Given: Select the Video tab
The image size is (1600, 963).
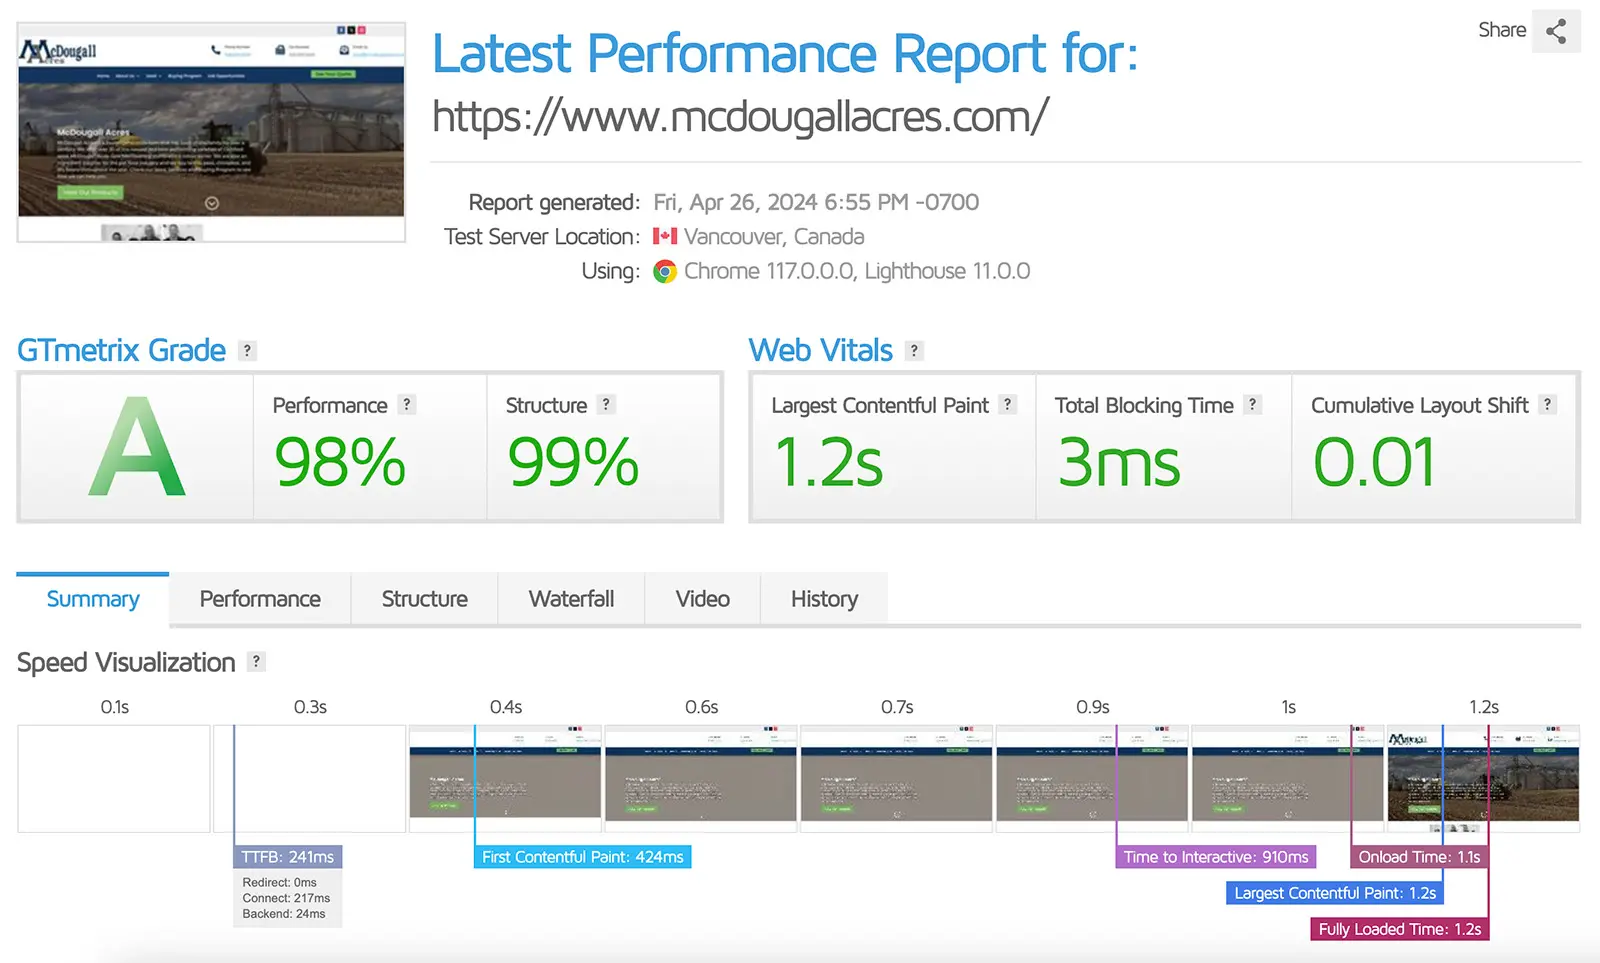Looking at the screenshot, I should 702,599.
